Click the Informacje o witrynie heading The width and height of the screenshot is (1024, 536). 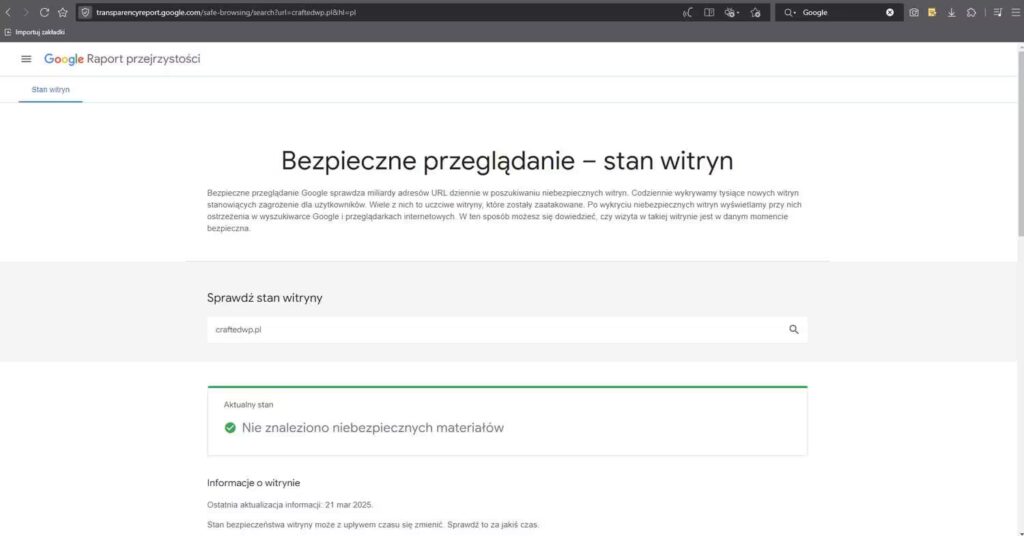click(253, 483)
